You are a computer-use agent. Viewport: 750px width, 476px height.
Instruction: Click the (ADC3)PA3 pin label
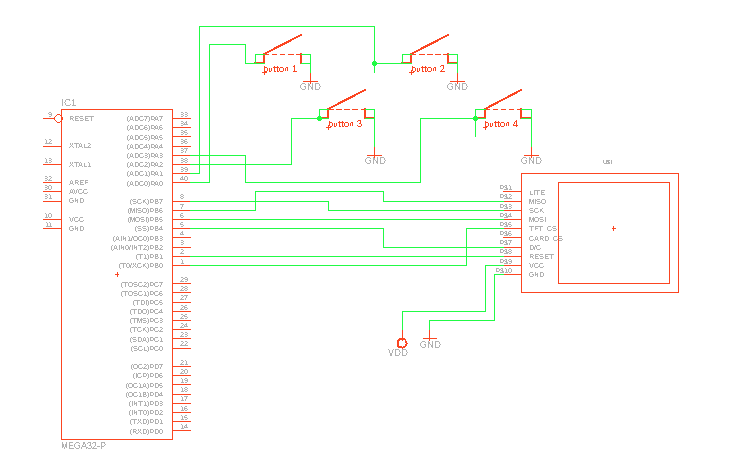[145, 156]
